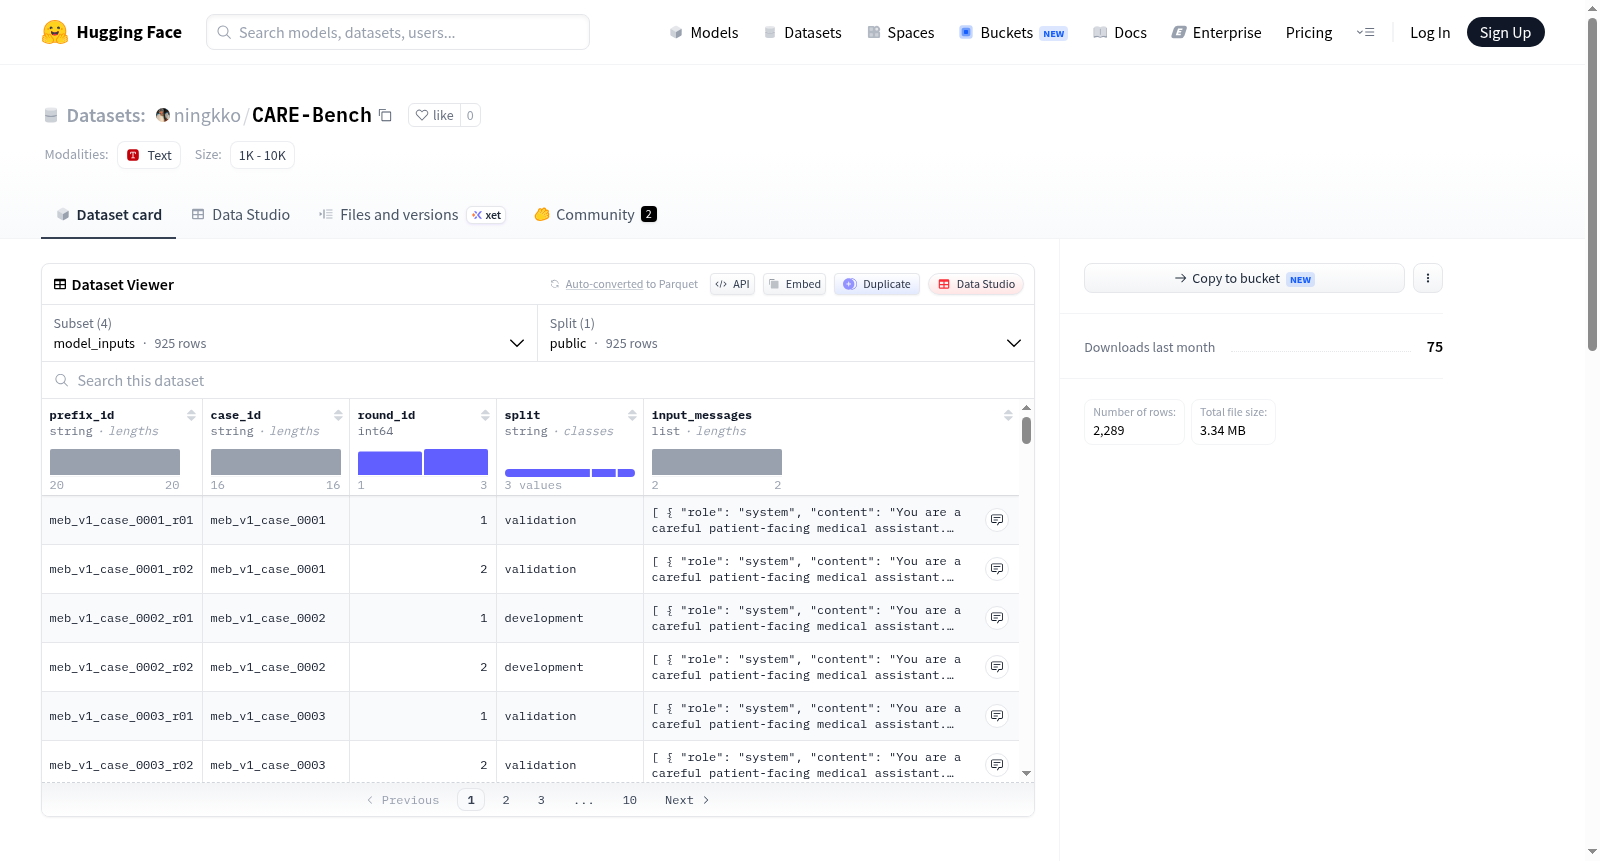The height and width of the screenshot is (861, 1600).
Task: Jump to page 10 of the table
Action: tap(630, 800)
